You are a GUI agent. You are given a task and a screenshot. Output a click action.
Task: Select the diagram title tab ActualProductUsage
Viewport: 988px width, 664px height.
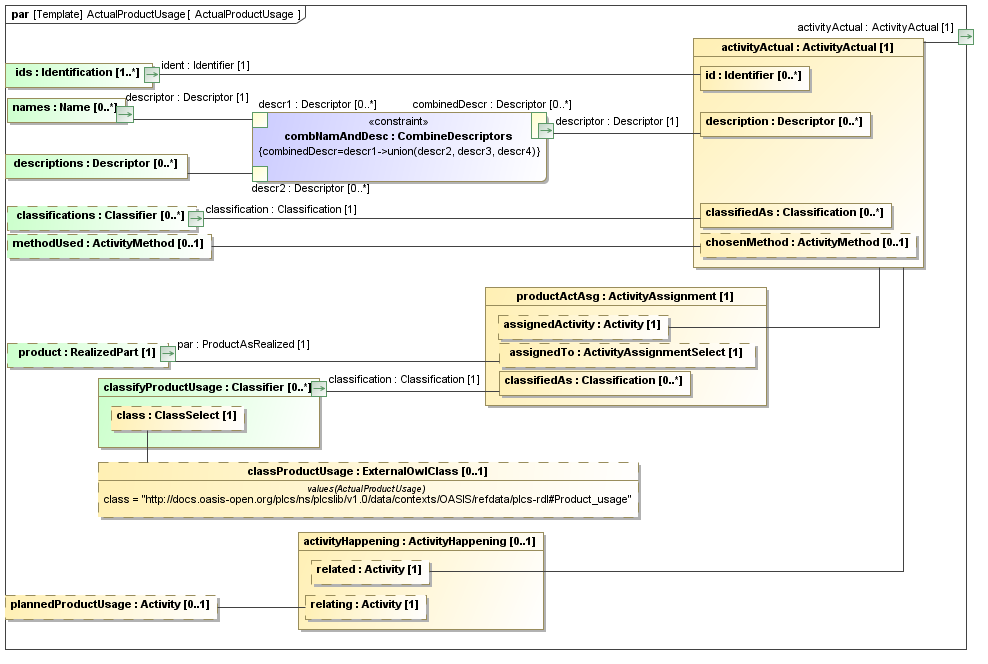(154, 14)
